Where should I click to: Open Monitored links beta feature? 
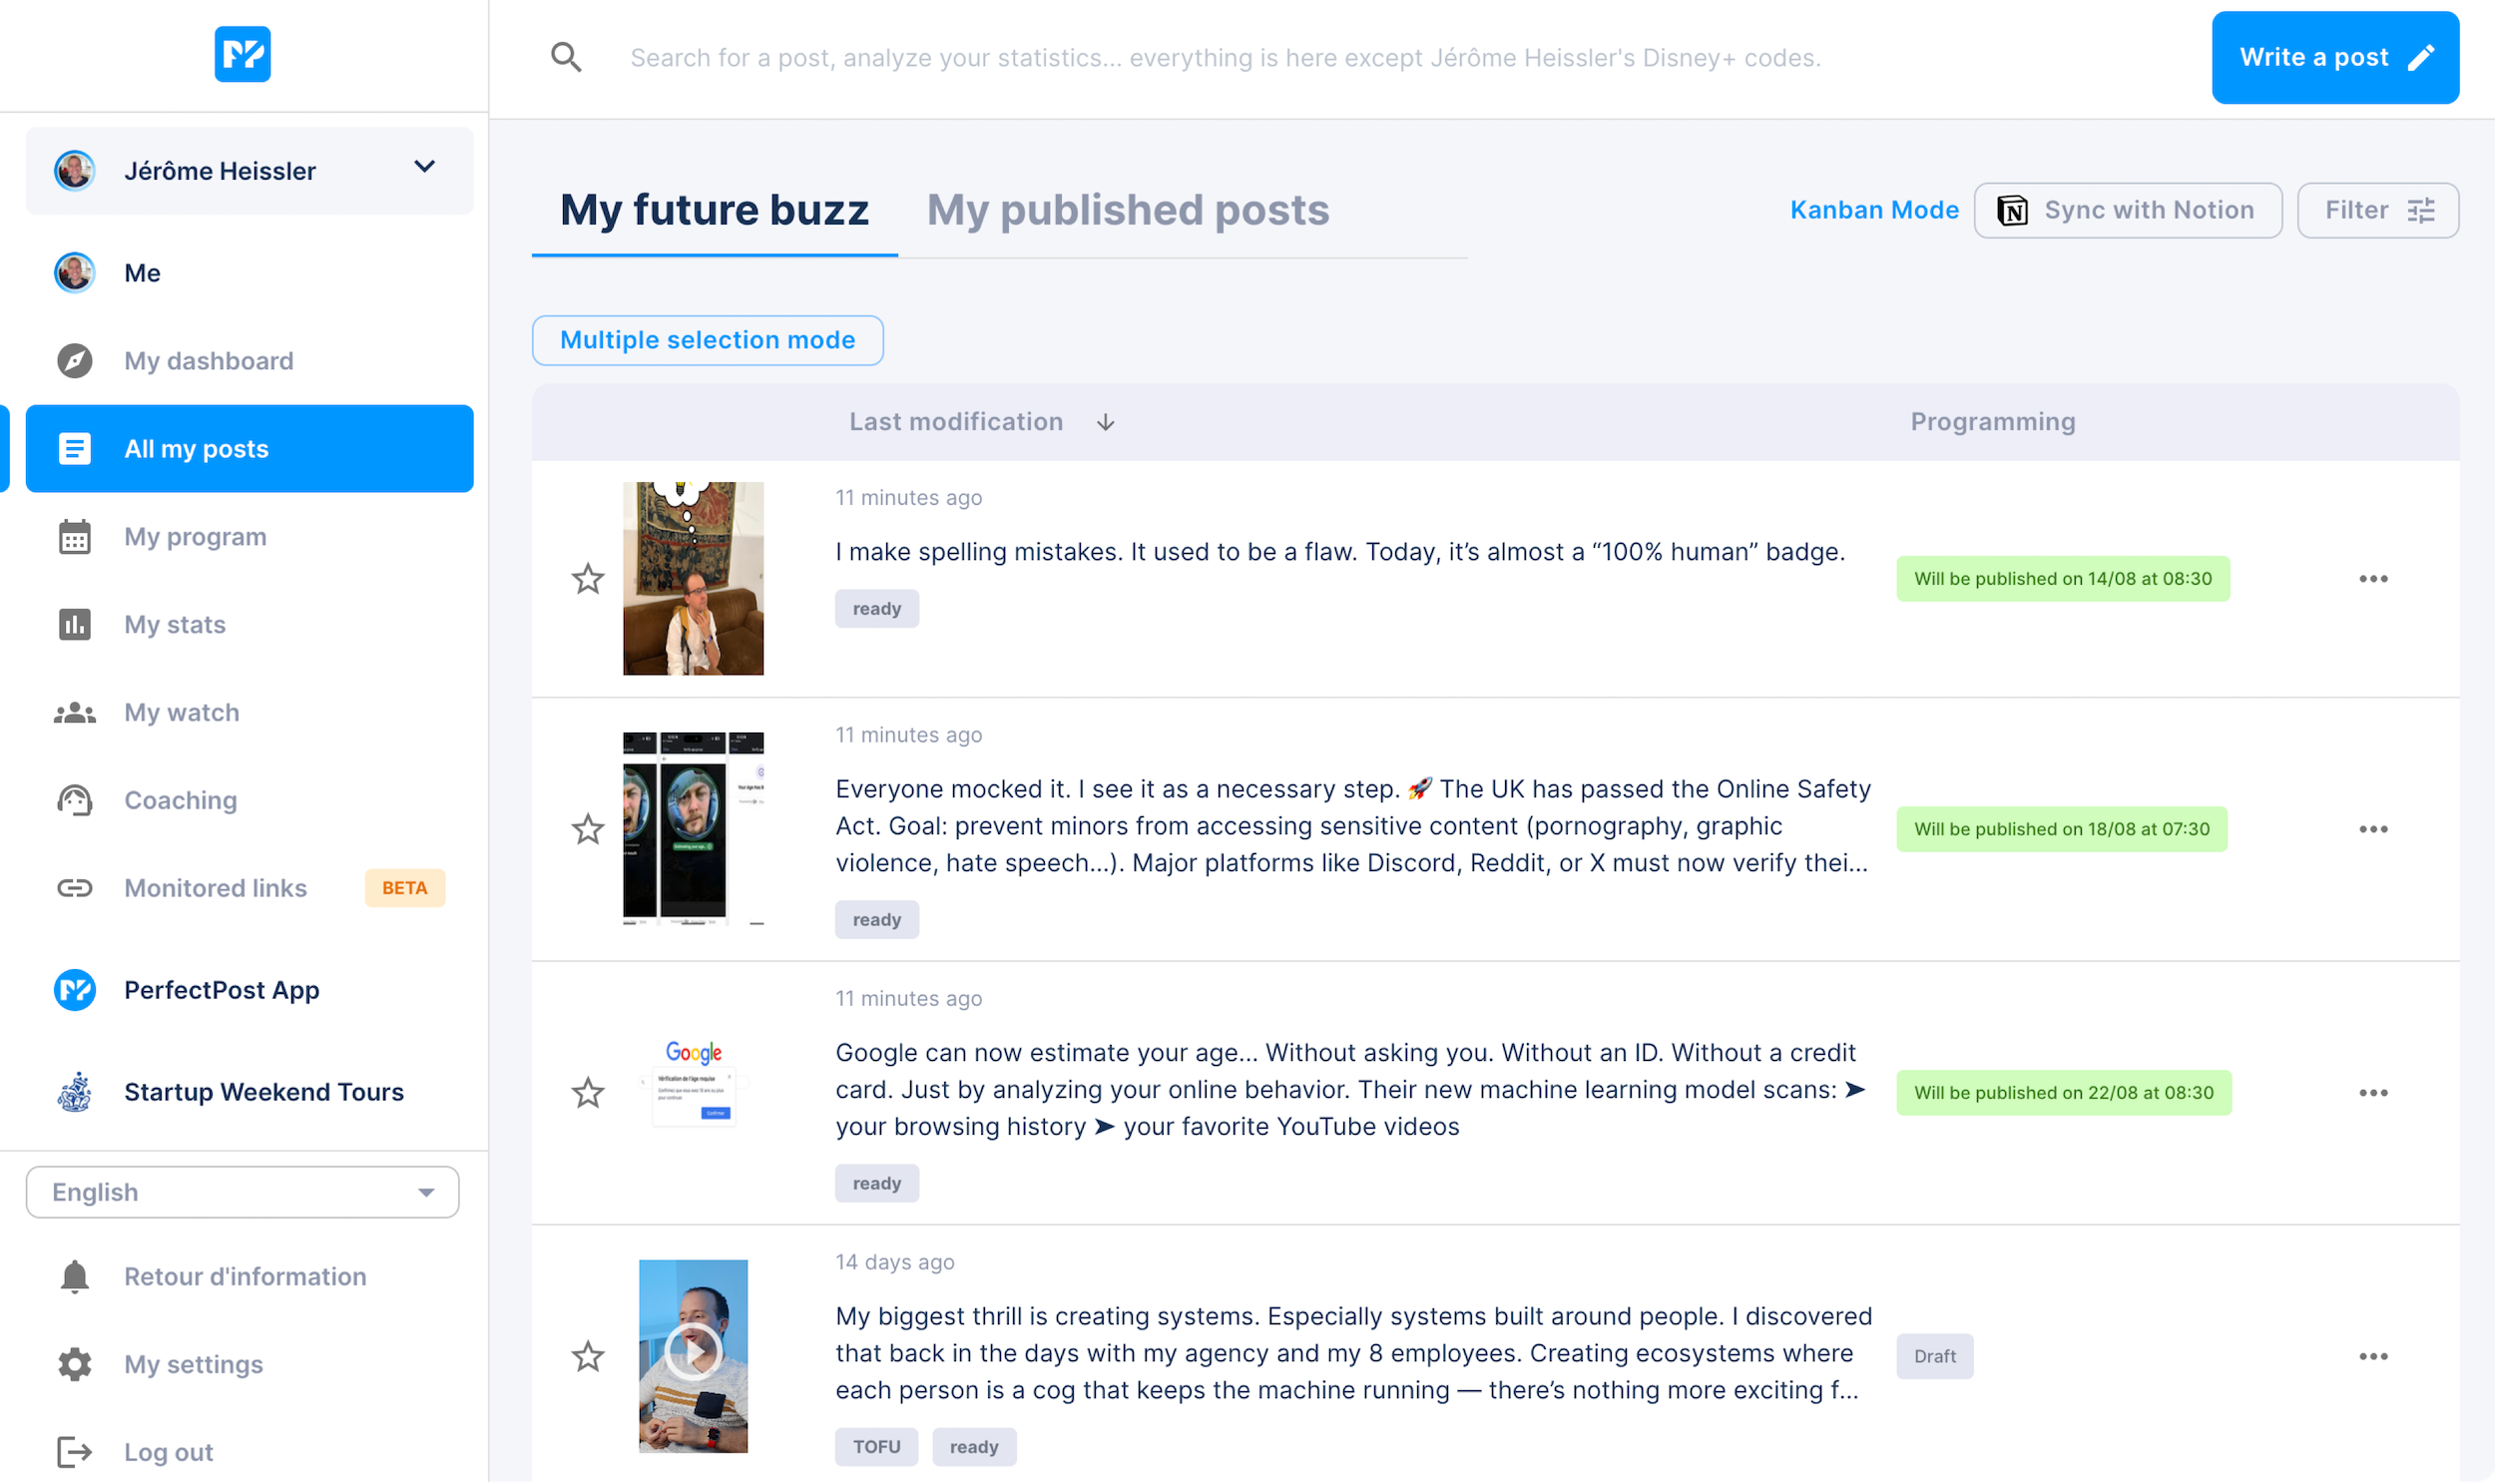[x=215, y=887]
